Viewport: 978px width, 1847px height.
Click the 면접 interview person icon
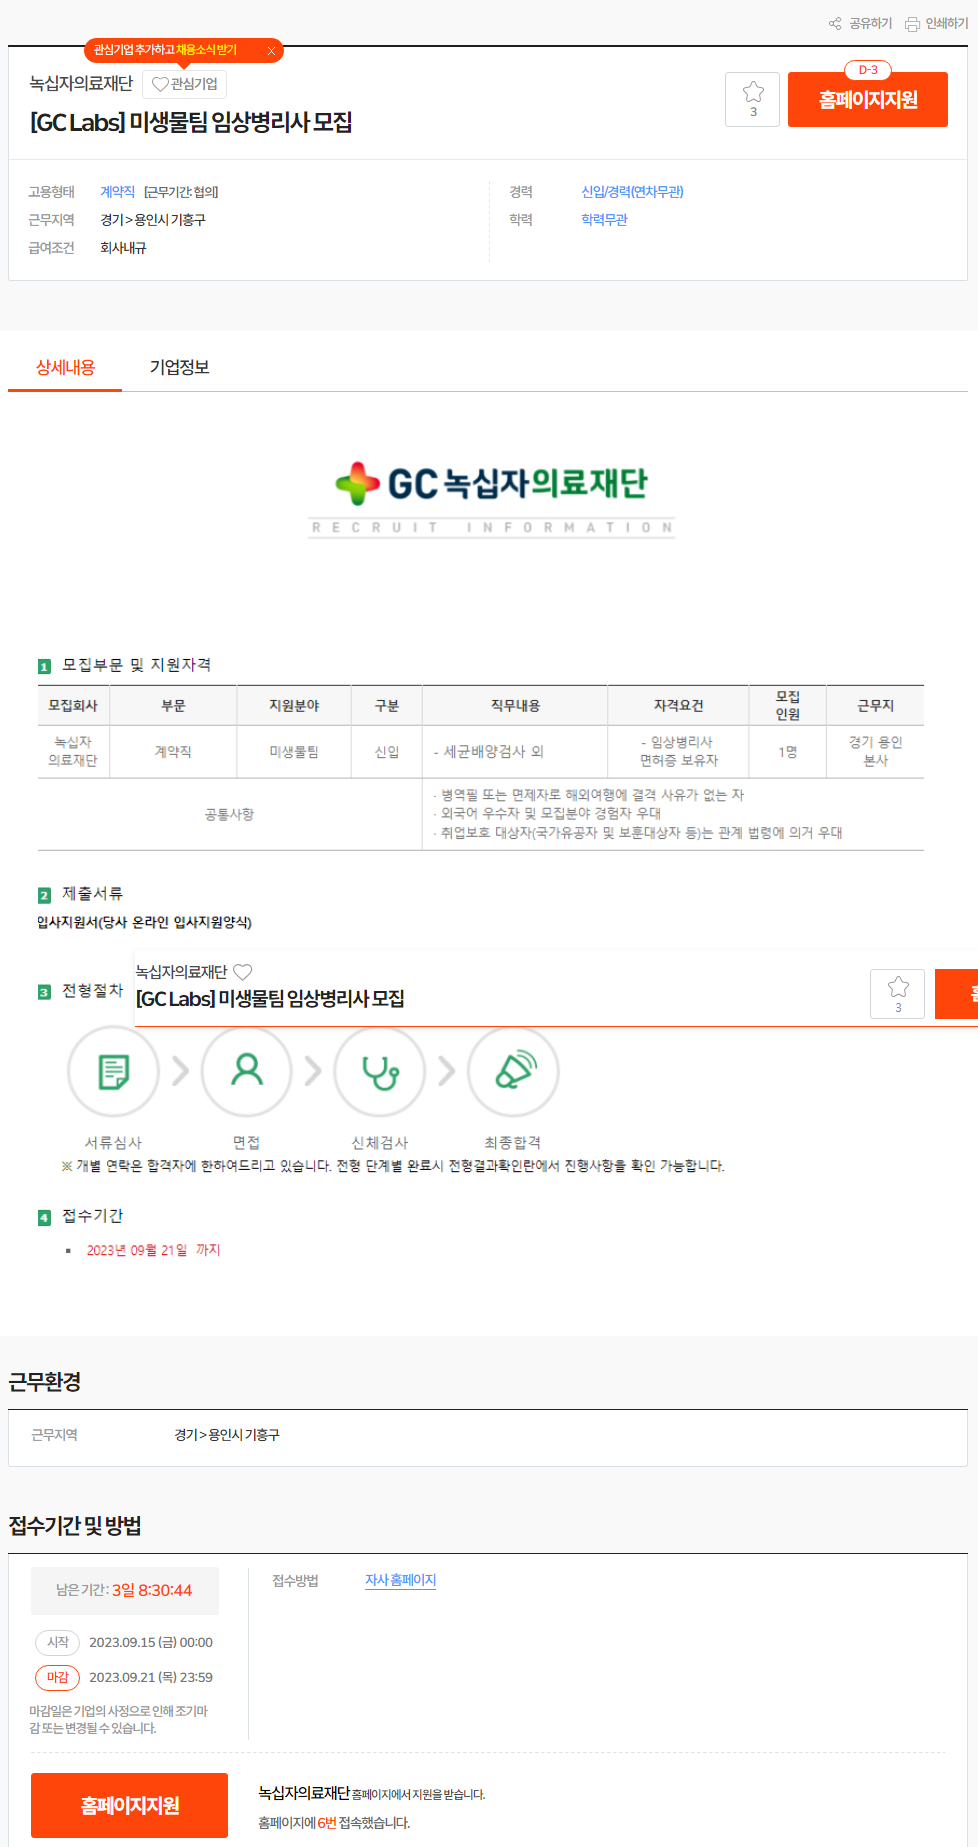click(246, 1071)
